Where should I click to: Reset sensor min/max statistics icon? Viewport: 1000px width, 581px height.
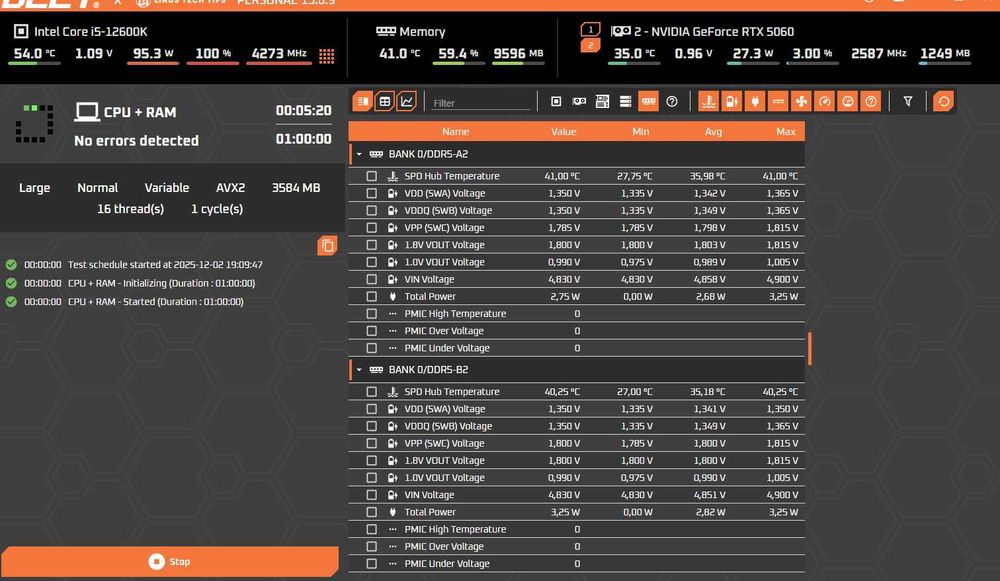click(x=943, y=101)
